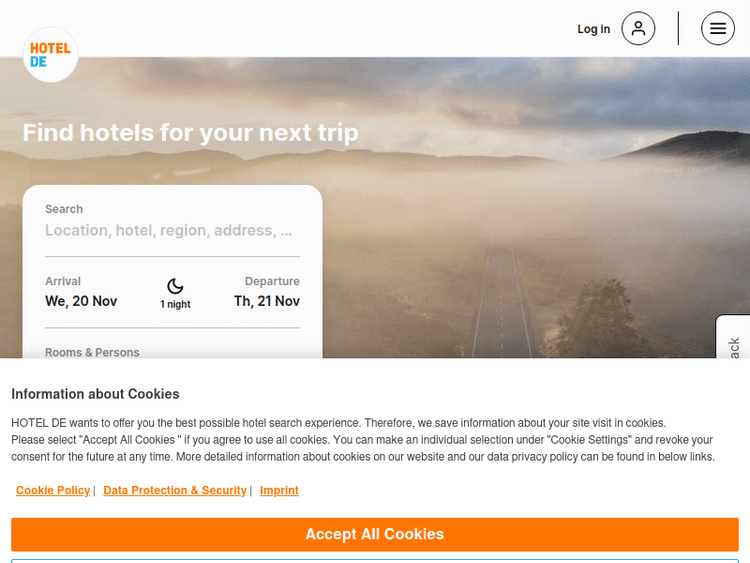Open the Imprint link

click(279, 490)
